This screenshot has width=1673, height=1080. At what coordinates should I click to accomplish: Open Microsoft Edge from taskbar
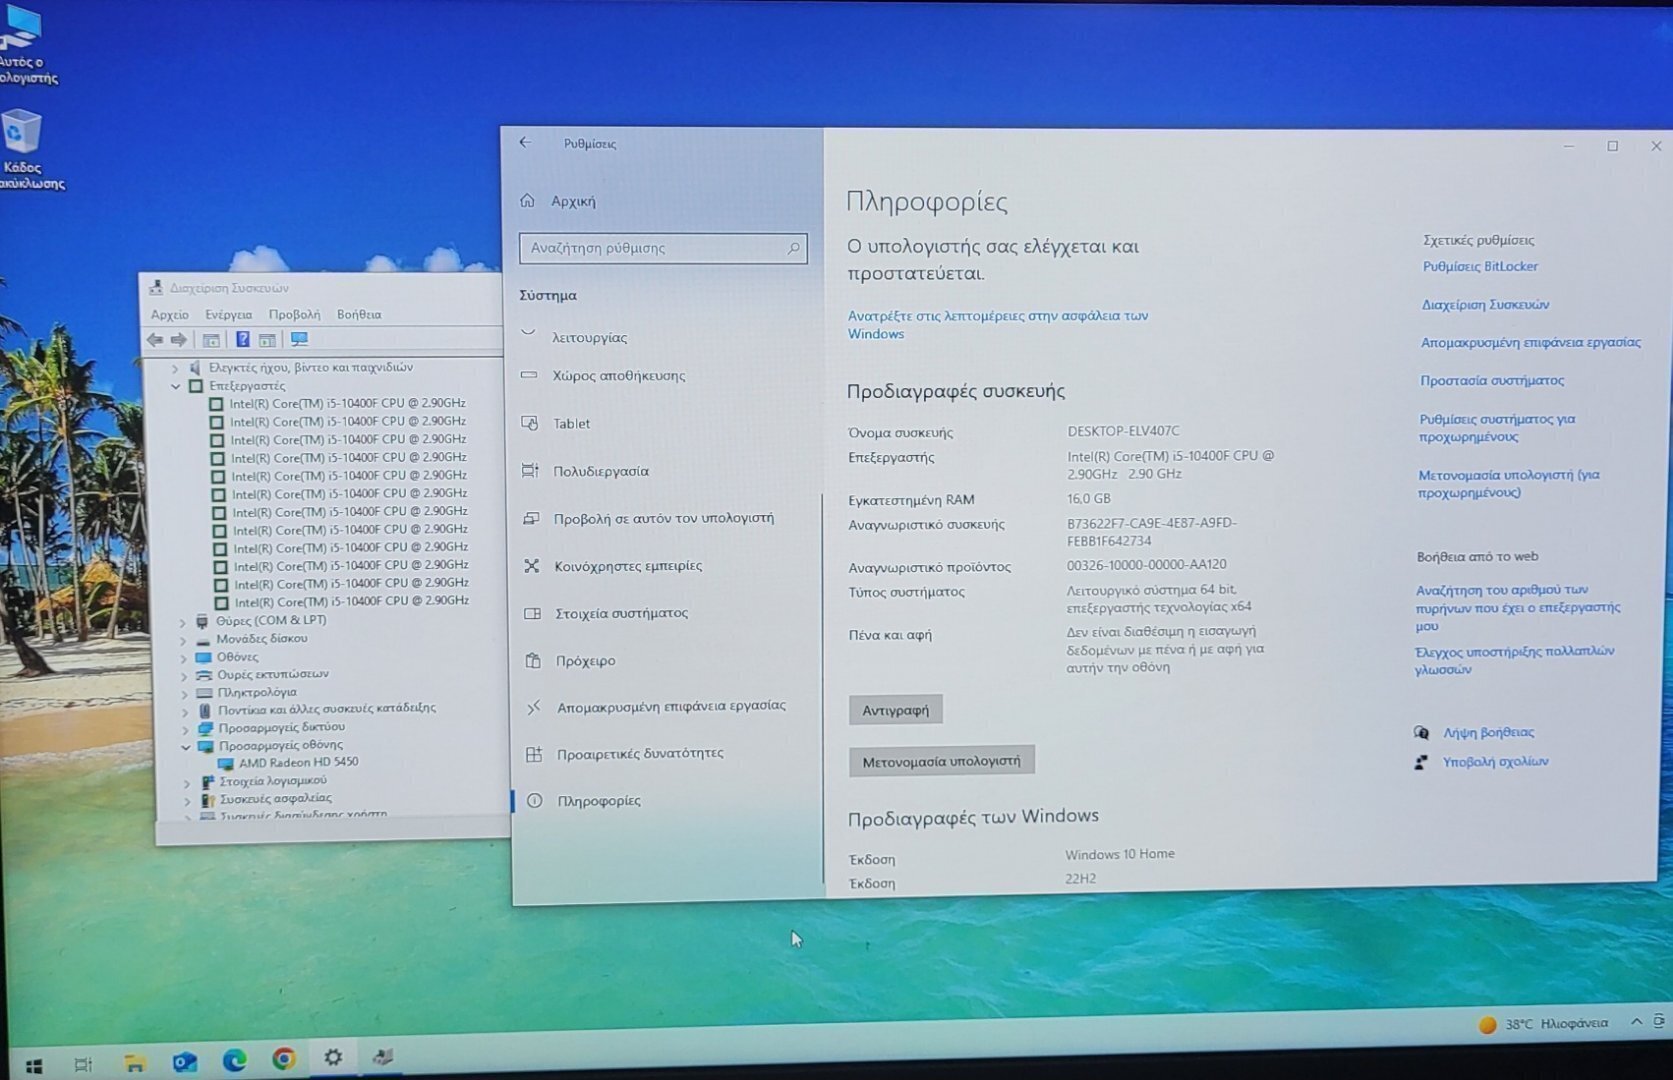[234, 1060]
